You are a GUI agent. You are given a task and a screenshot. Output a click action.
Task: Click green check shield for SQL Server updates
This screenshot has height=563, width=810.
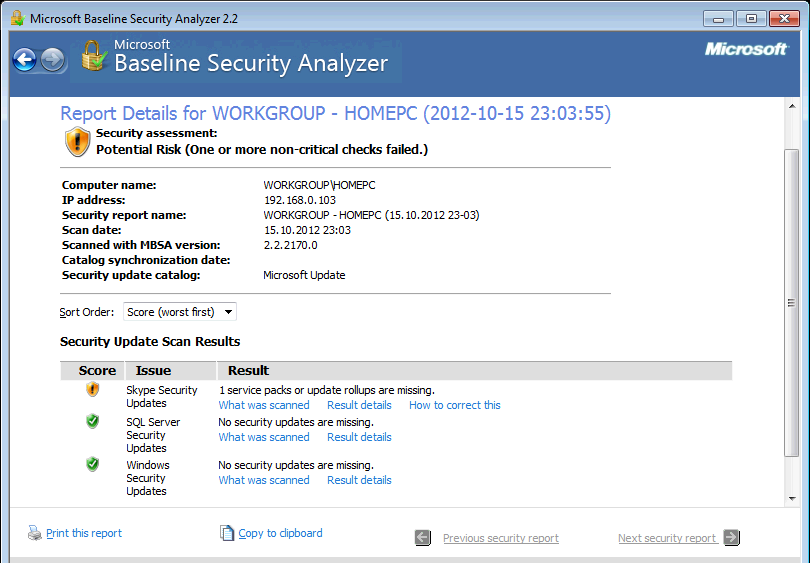pyautogui.click(x=92, y=421)
